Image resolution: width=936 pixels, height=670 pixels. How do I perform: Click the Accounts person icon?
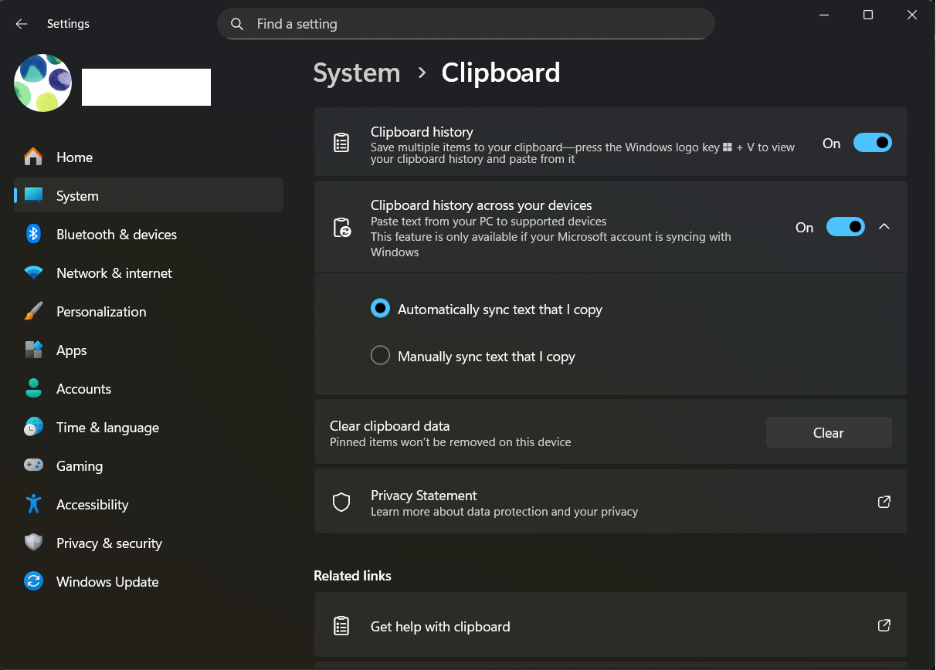pos(33,388)
